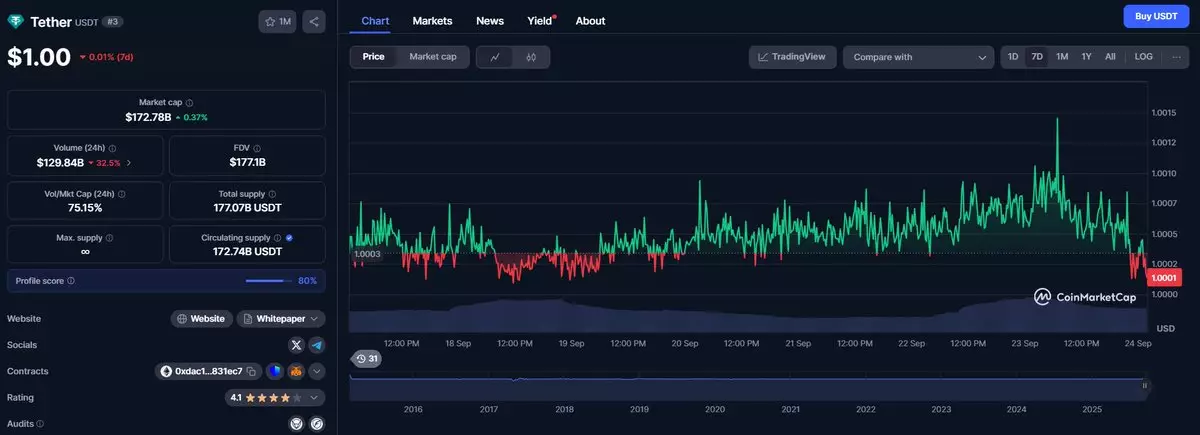The image size is (1200, 435).
Task: Click the 2020 mark on timeline navigator
Action: pos(714,409)
